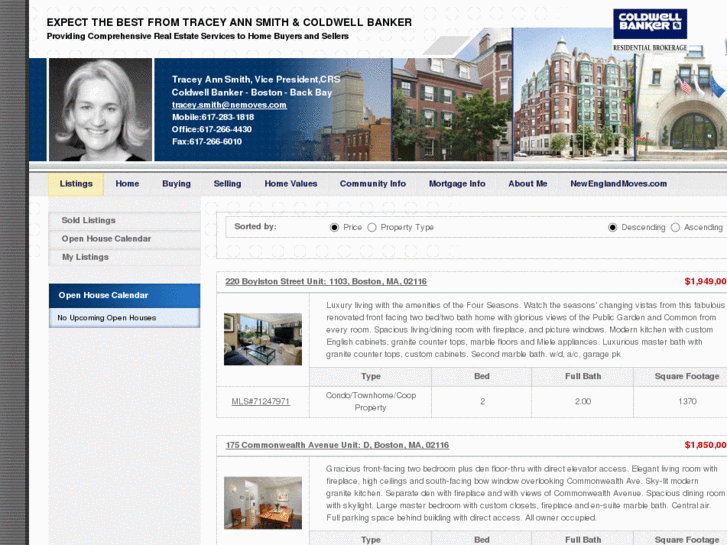Screen dimensions: 727x545
Task: Click the Type column header of the first listing
Action: tap(371, 377)
